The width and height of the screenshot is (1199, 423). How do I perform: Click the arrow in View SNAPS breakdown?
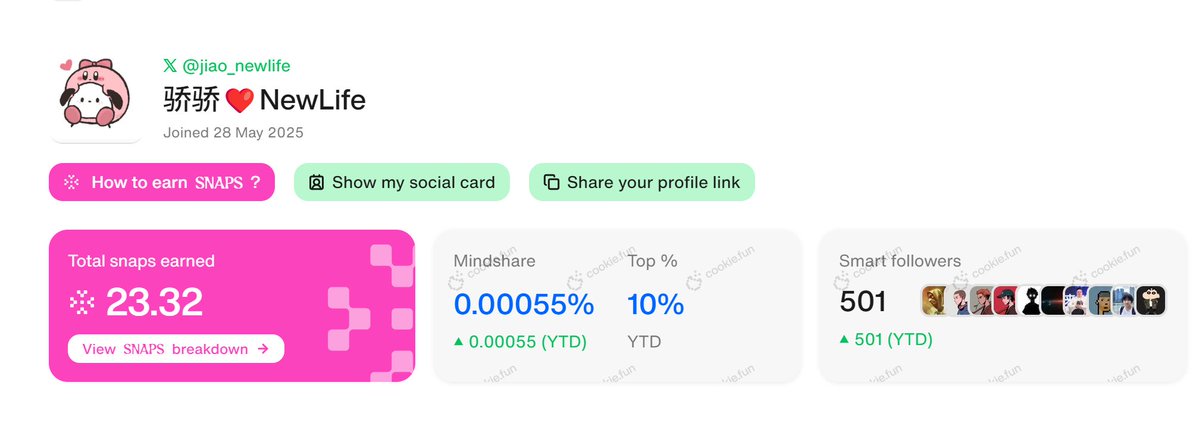click(x=263, y=349)
